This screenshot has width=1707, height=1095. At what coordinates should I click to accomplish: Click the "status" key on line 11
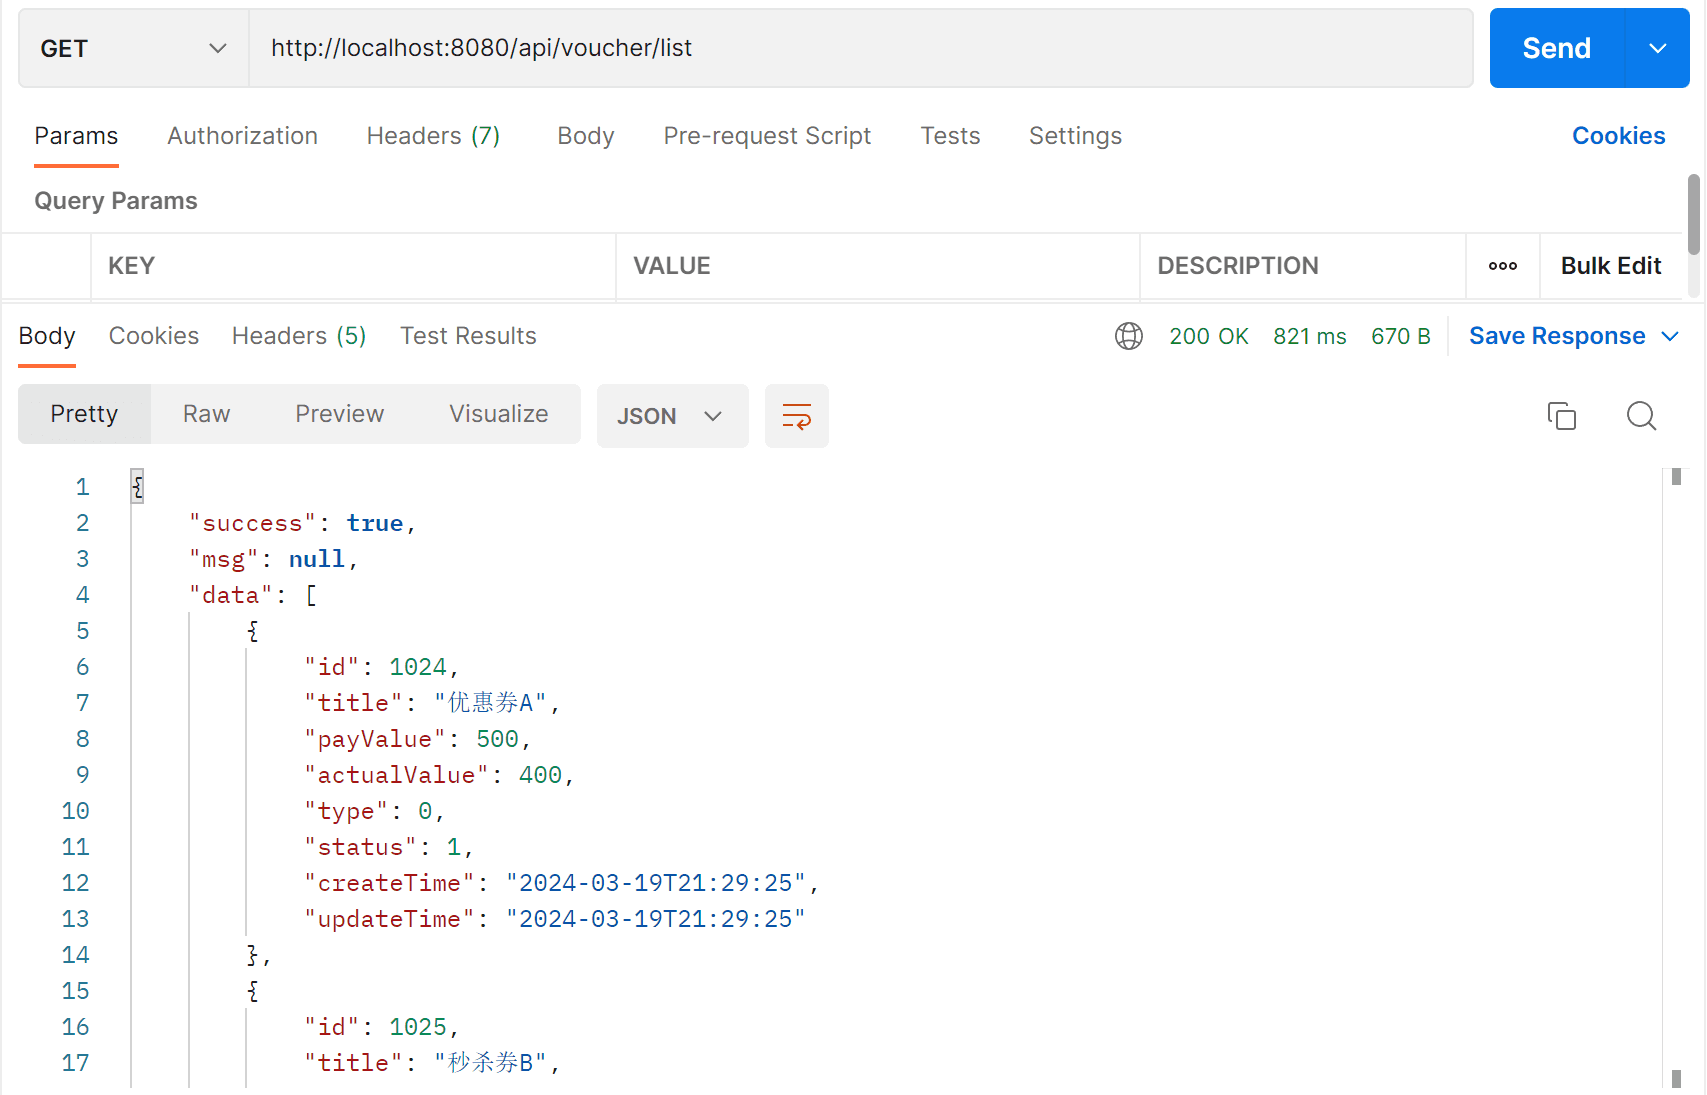360,847
